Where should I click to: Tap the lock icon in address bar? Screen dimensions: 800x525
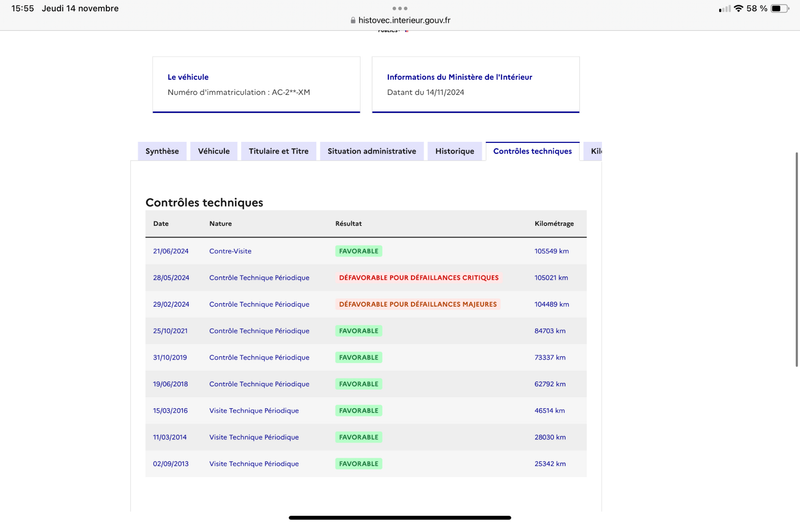pyautogui.click(x=353, y=20)
